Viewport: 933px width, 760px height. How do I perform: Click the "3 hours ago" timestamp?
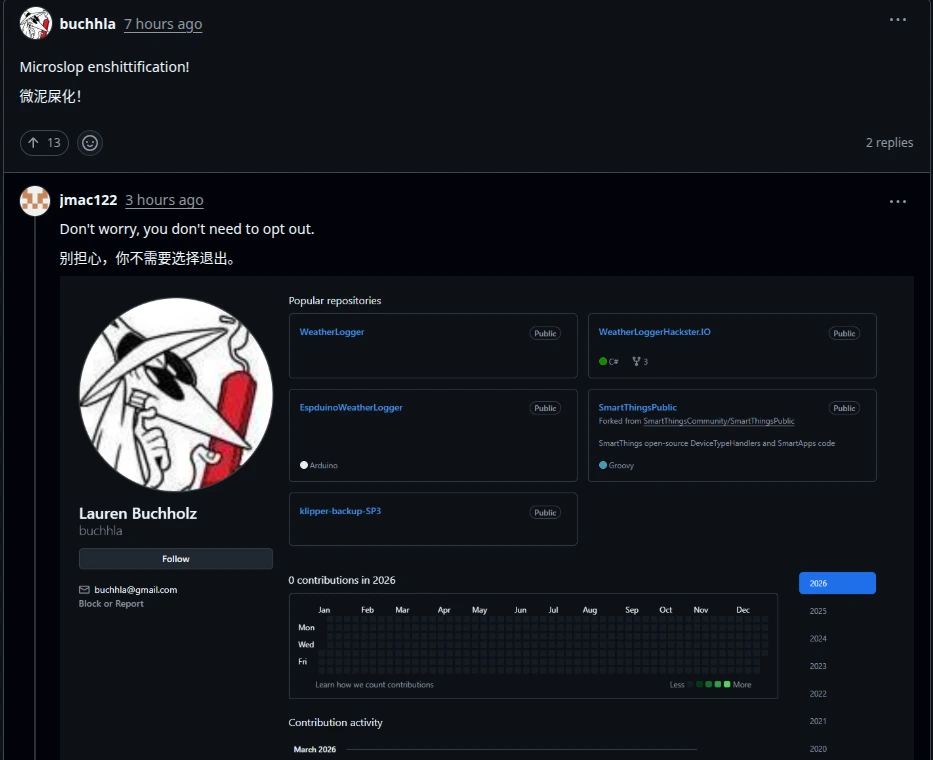pos(164,200)
